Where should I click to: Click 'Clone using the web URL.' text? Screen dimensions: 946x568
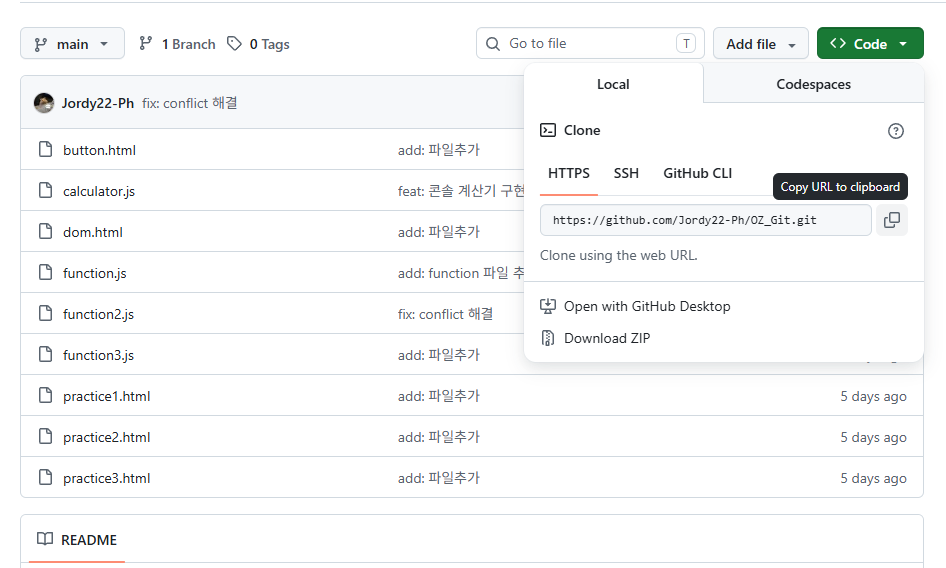tap(618, 255)
